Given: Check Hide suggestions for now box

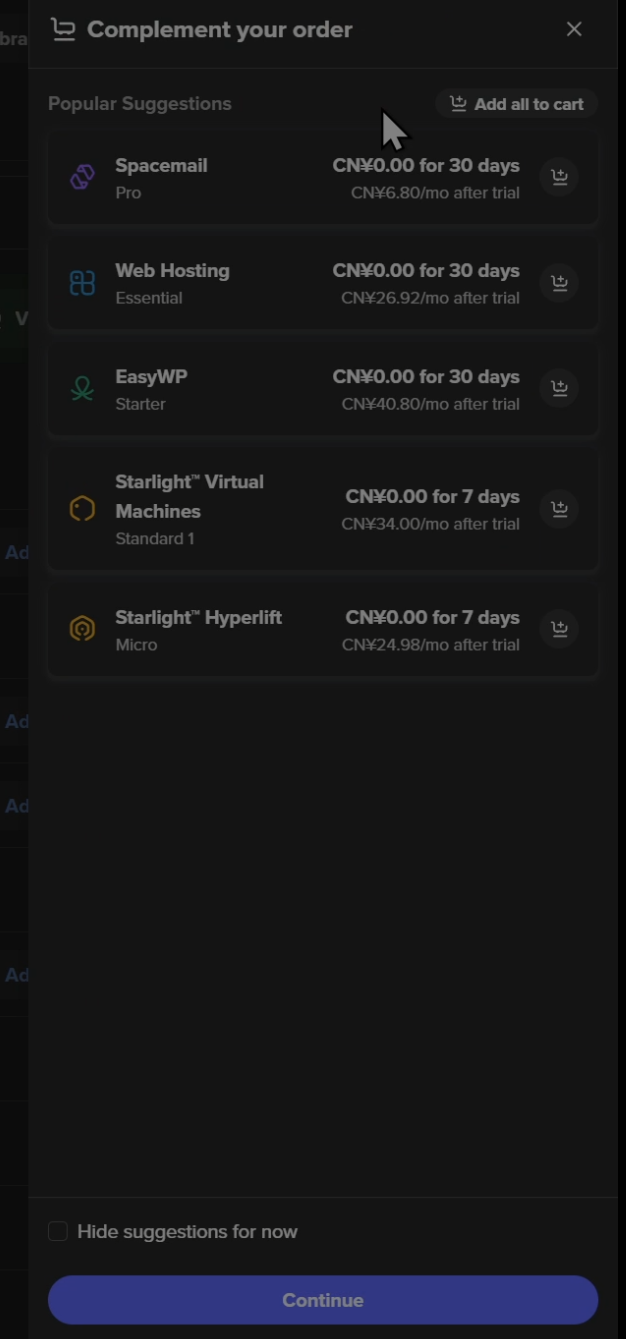Looking at the screenshot, I should pos(58,1231).
